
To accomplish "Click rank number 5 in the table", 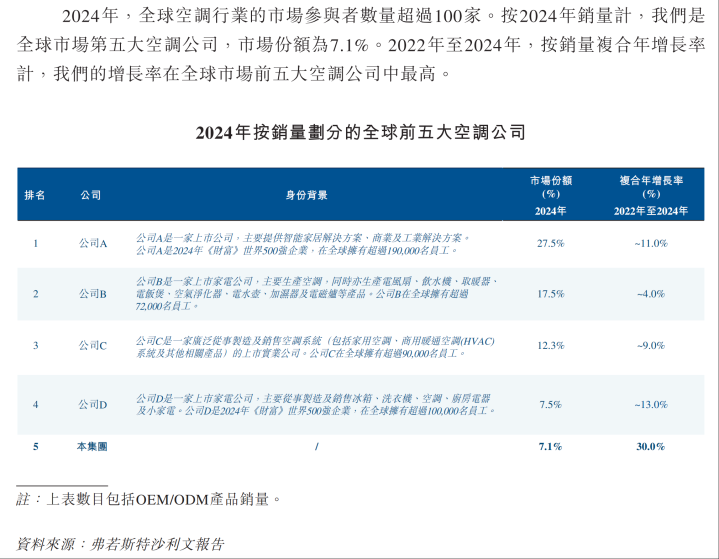I will pos(35,447).
